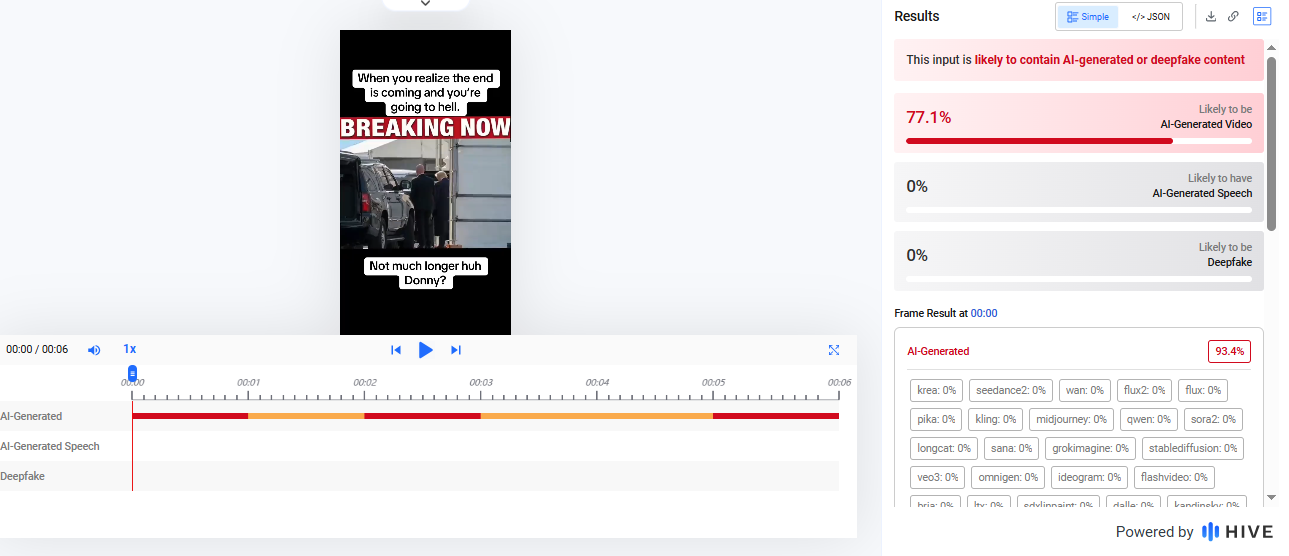
Task: Toggle the detailed results layout icon
Action: click(x=1262, y=17)
